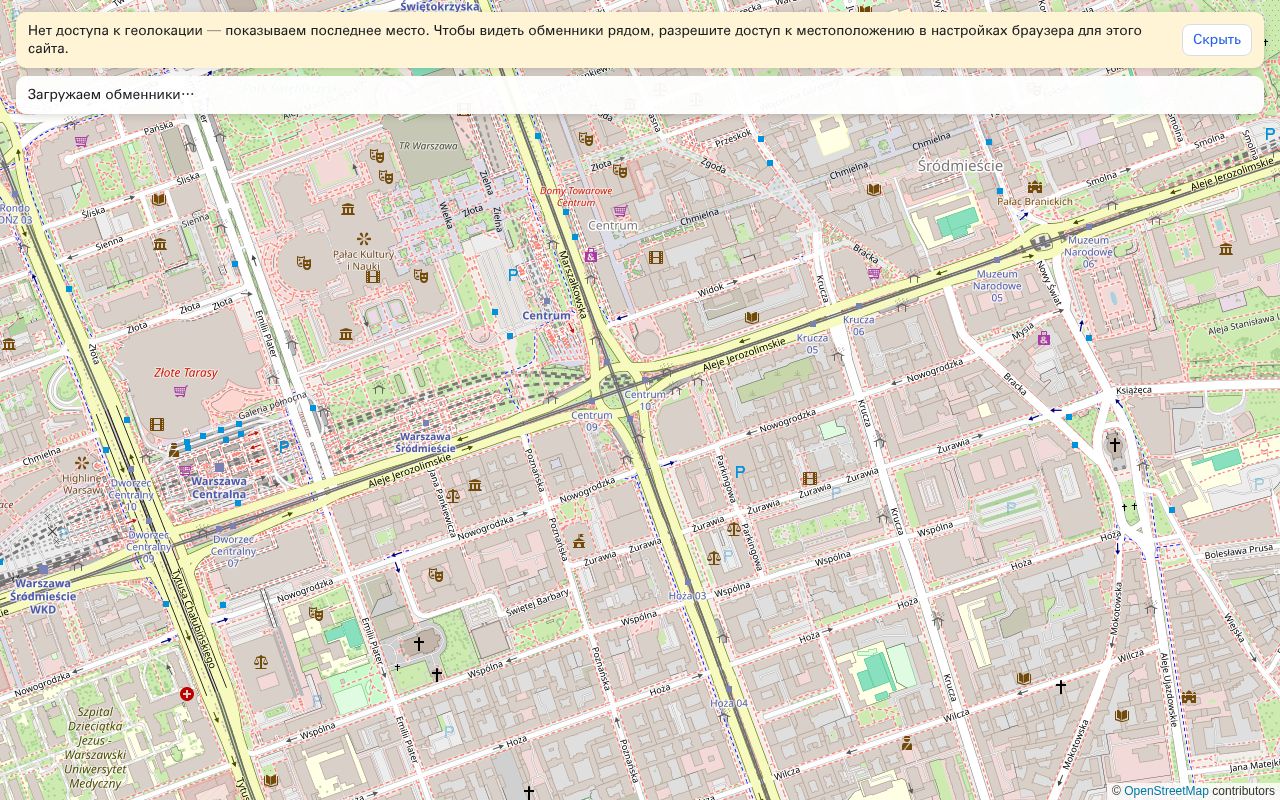The image size is (1280, 800).
Task: Click the shopping cart icon near Pańska street
Action: pos(81,141)
